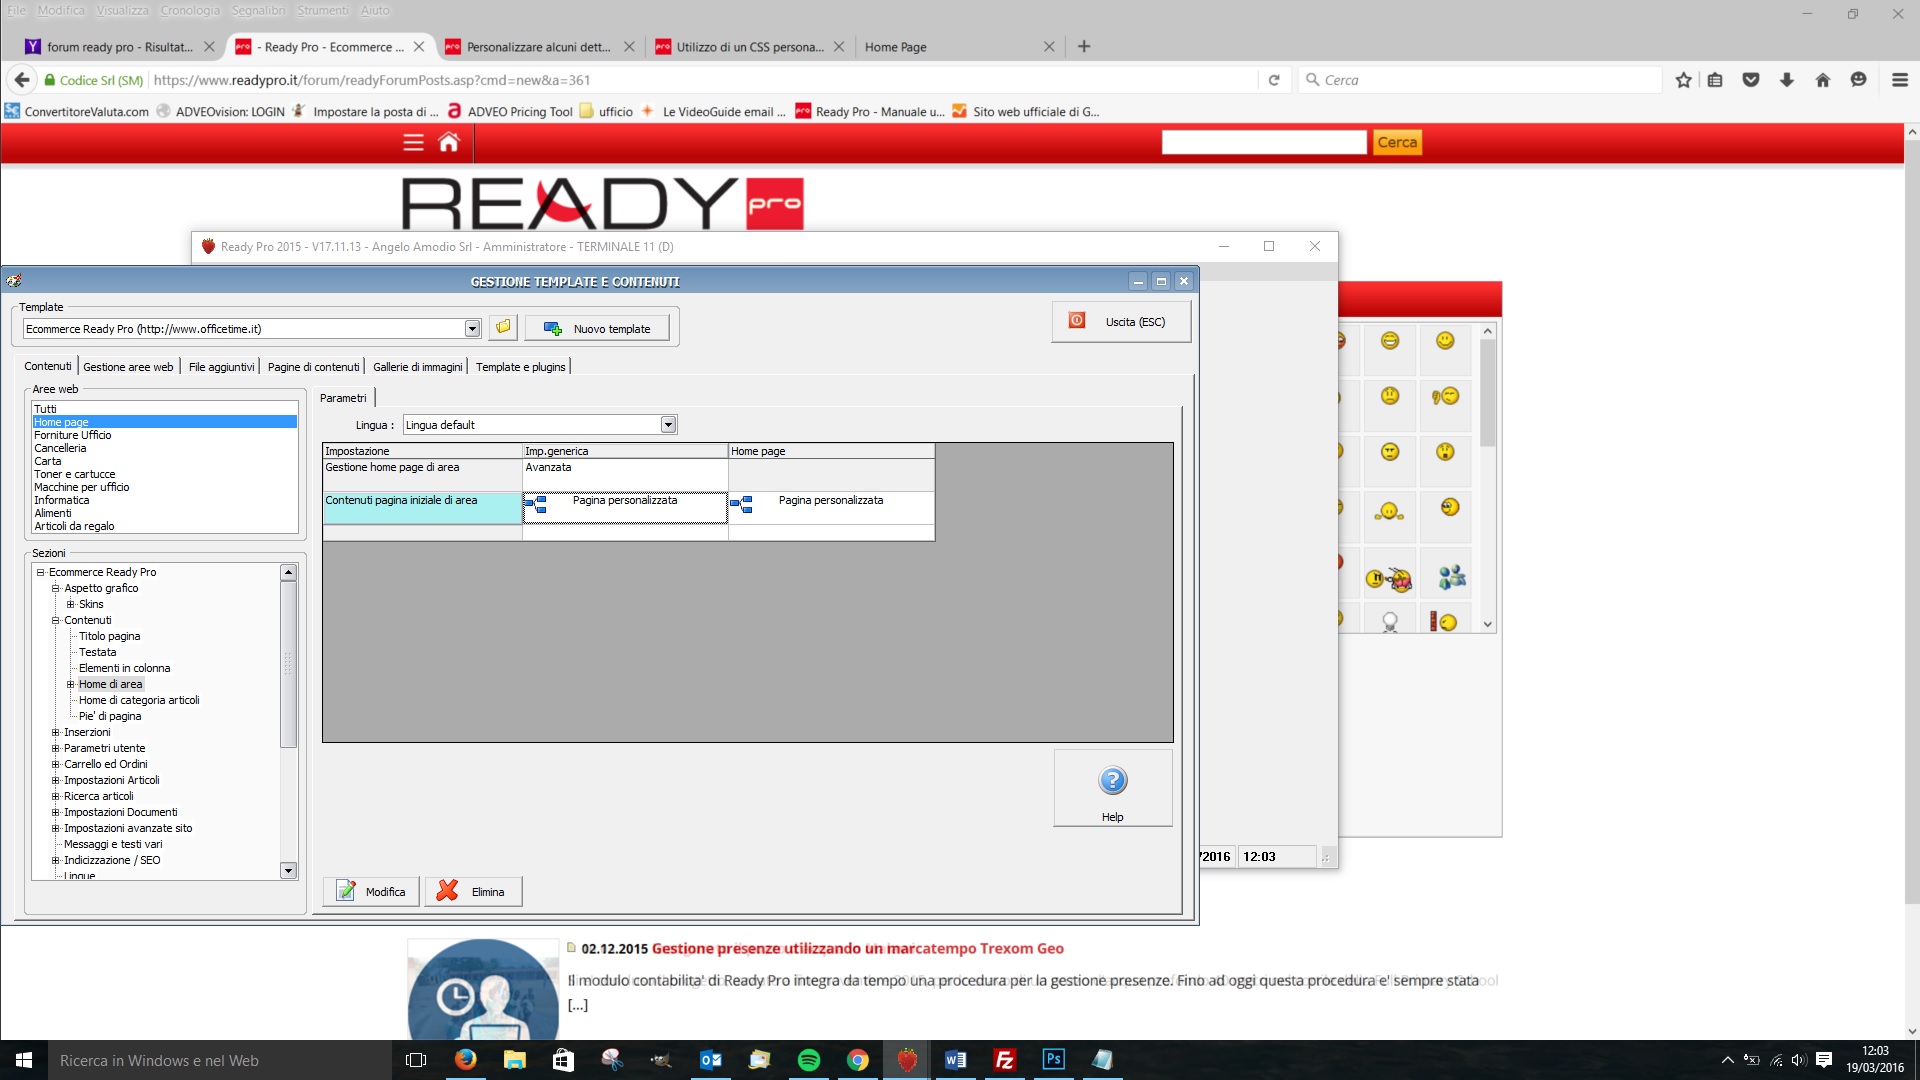The image size is (1920, 1080).
Task: Click the forum home icon in red bar
Action: (x=449, y=142)
